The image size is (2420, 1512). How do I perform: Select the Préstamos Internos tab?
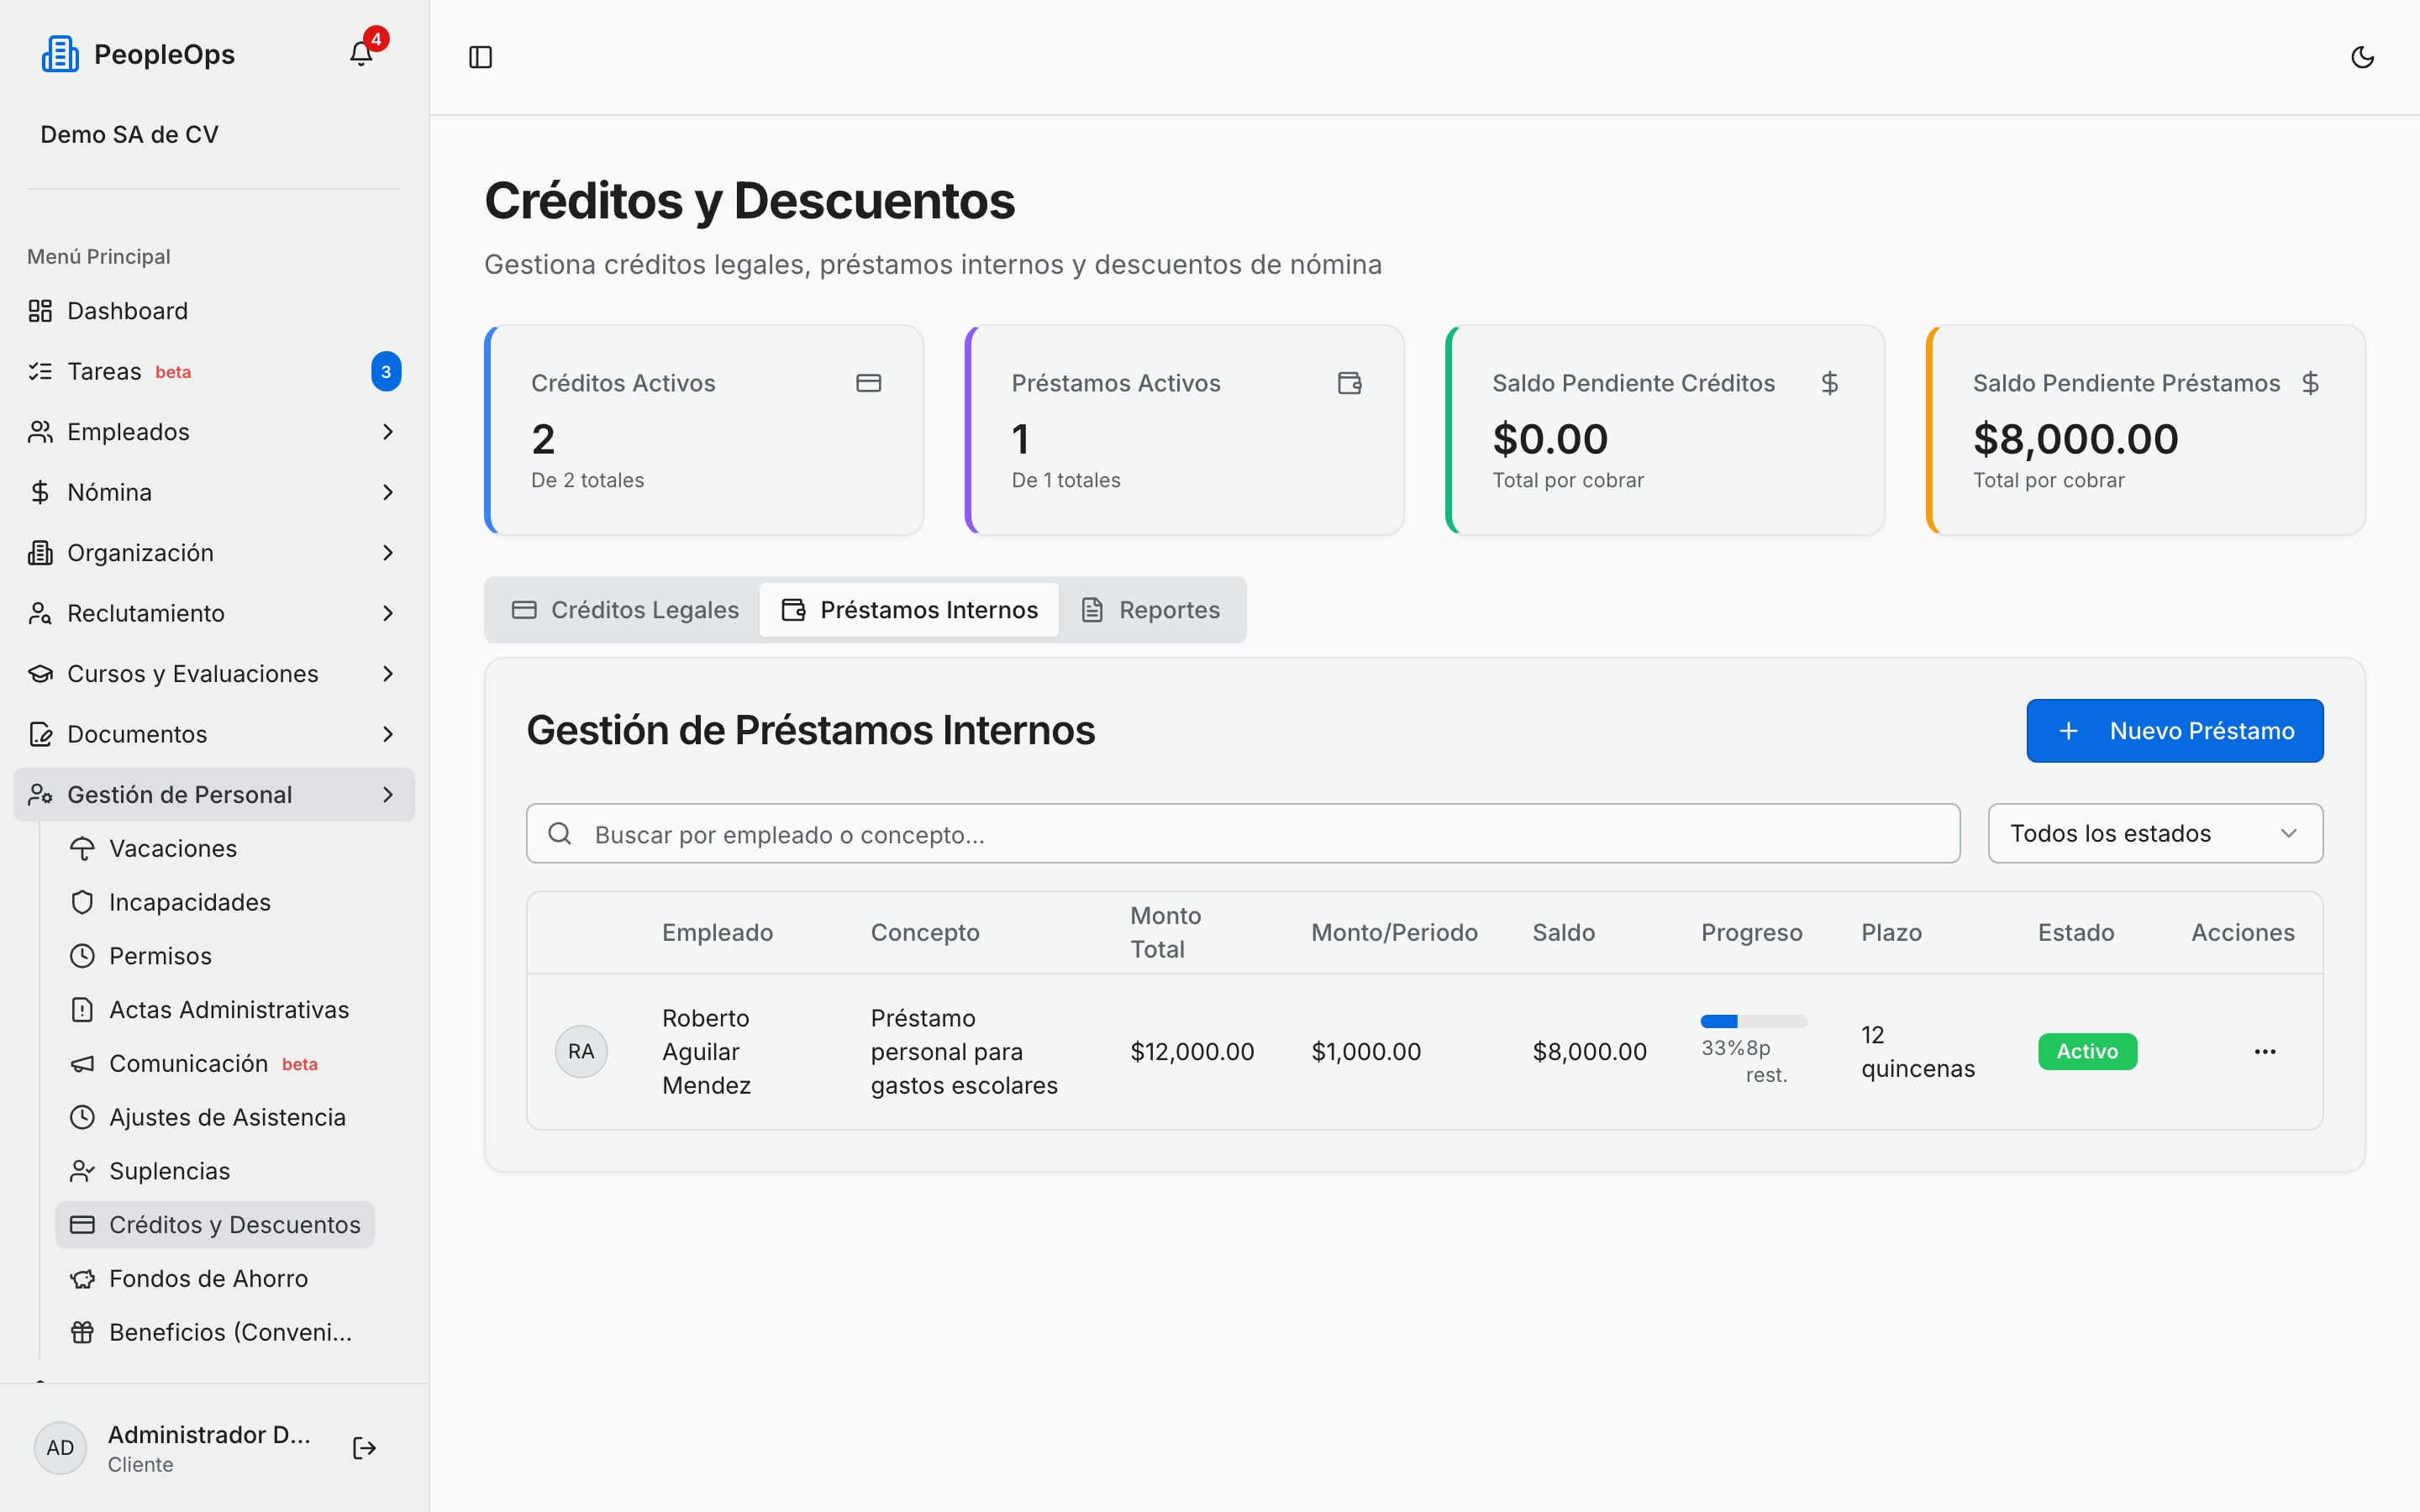[x=909, y=610]
